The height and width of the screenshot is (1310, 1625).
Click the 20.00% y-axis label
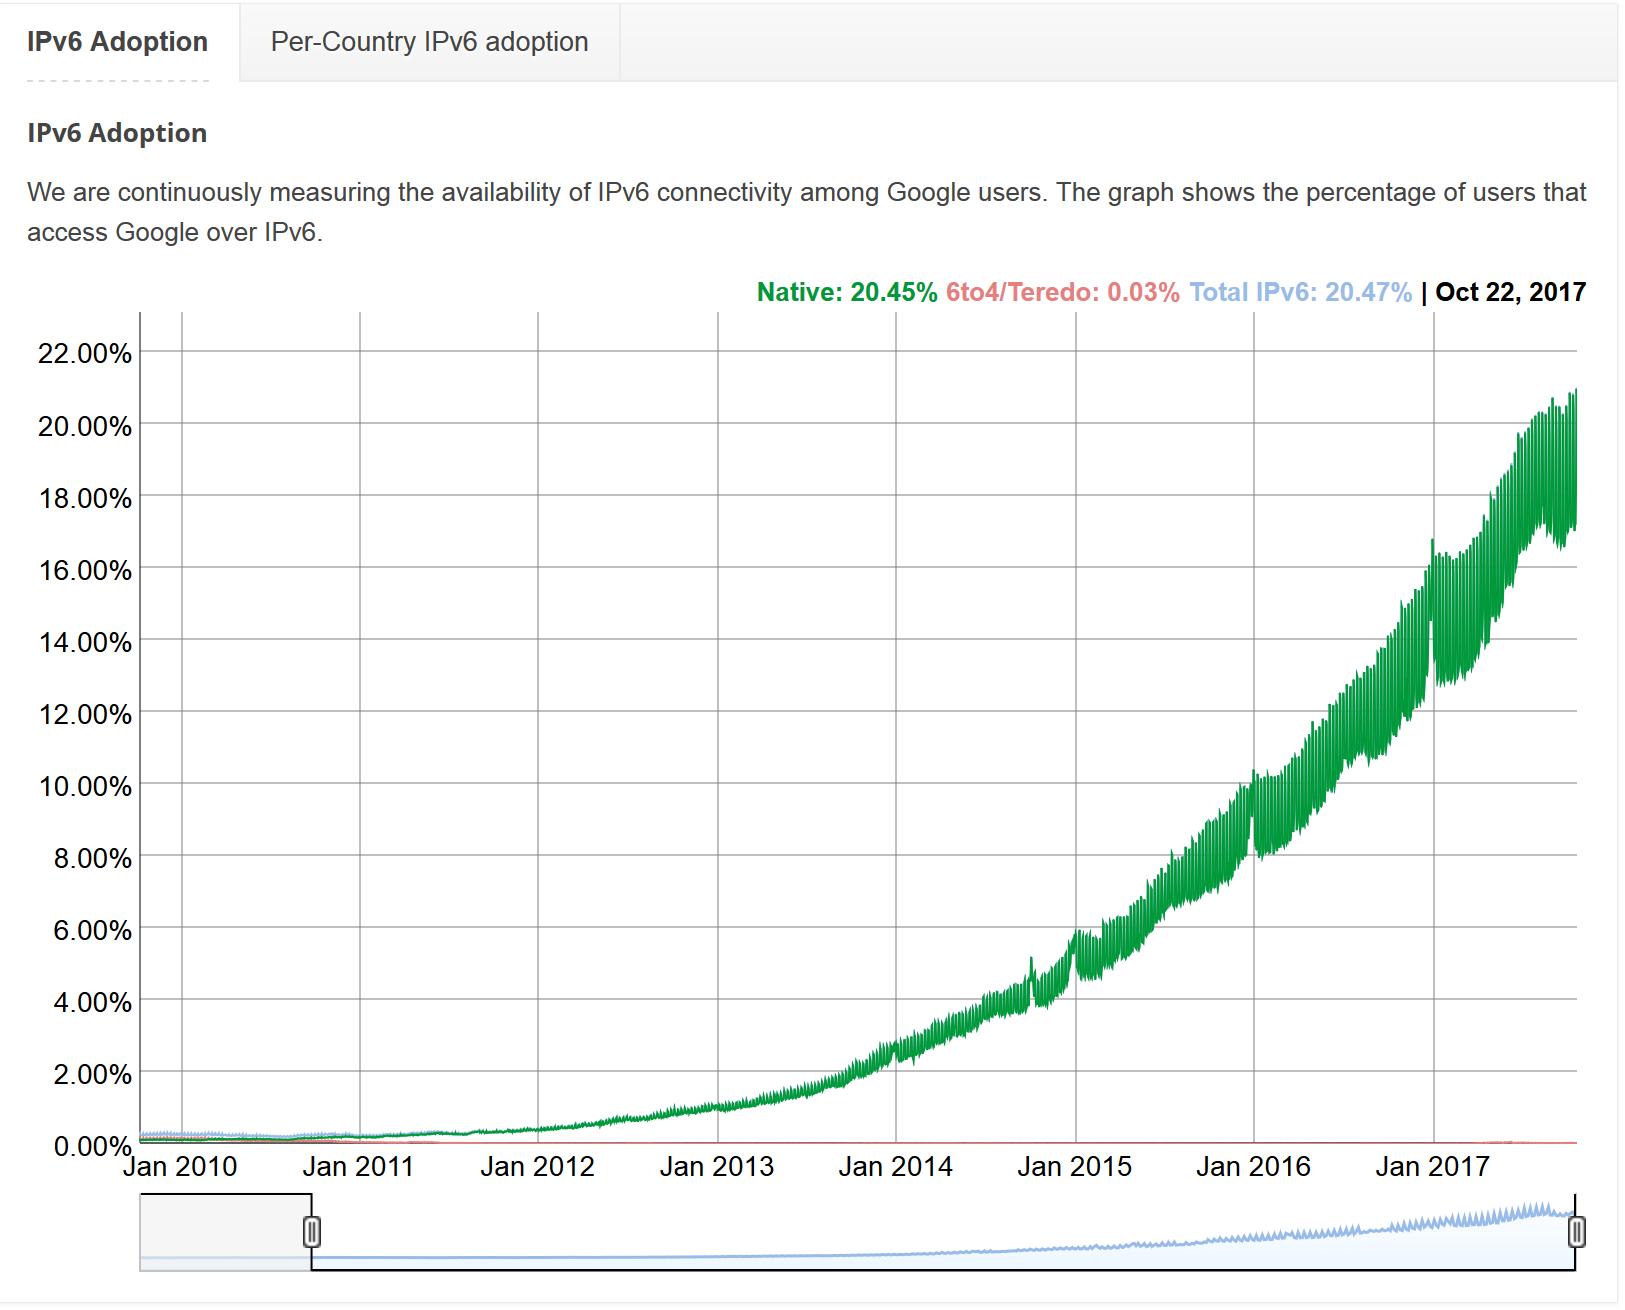pyautogui.click(x=85, y=426)
